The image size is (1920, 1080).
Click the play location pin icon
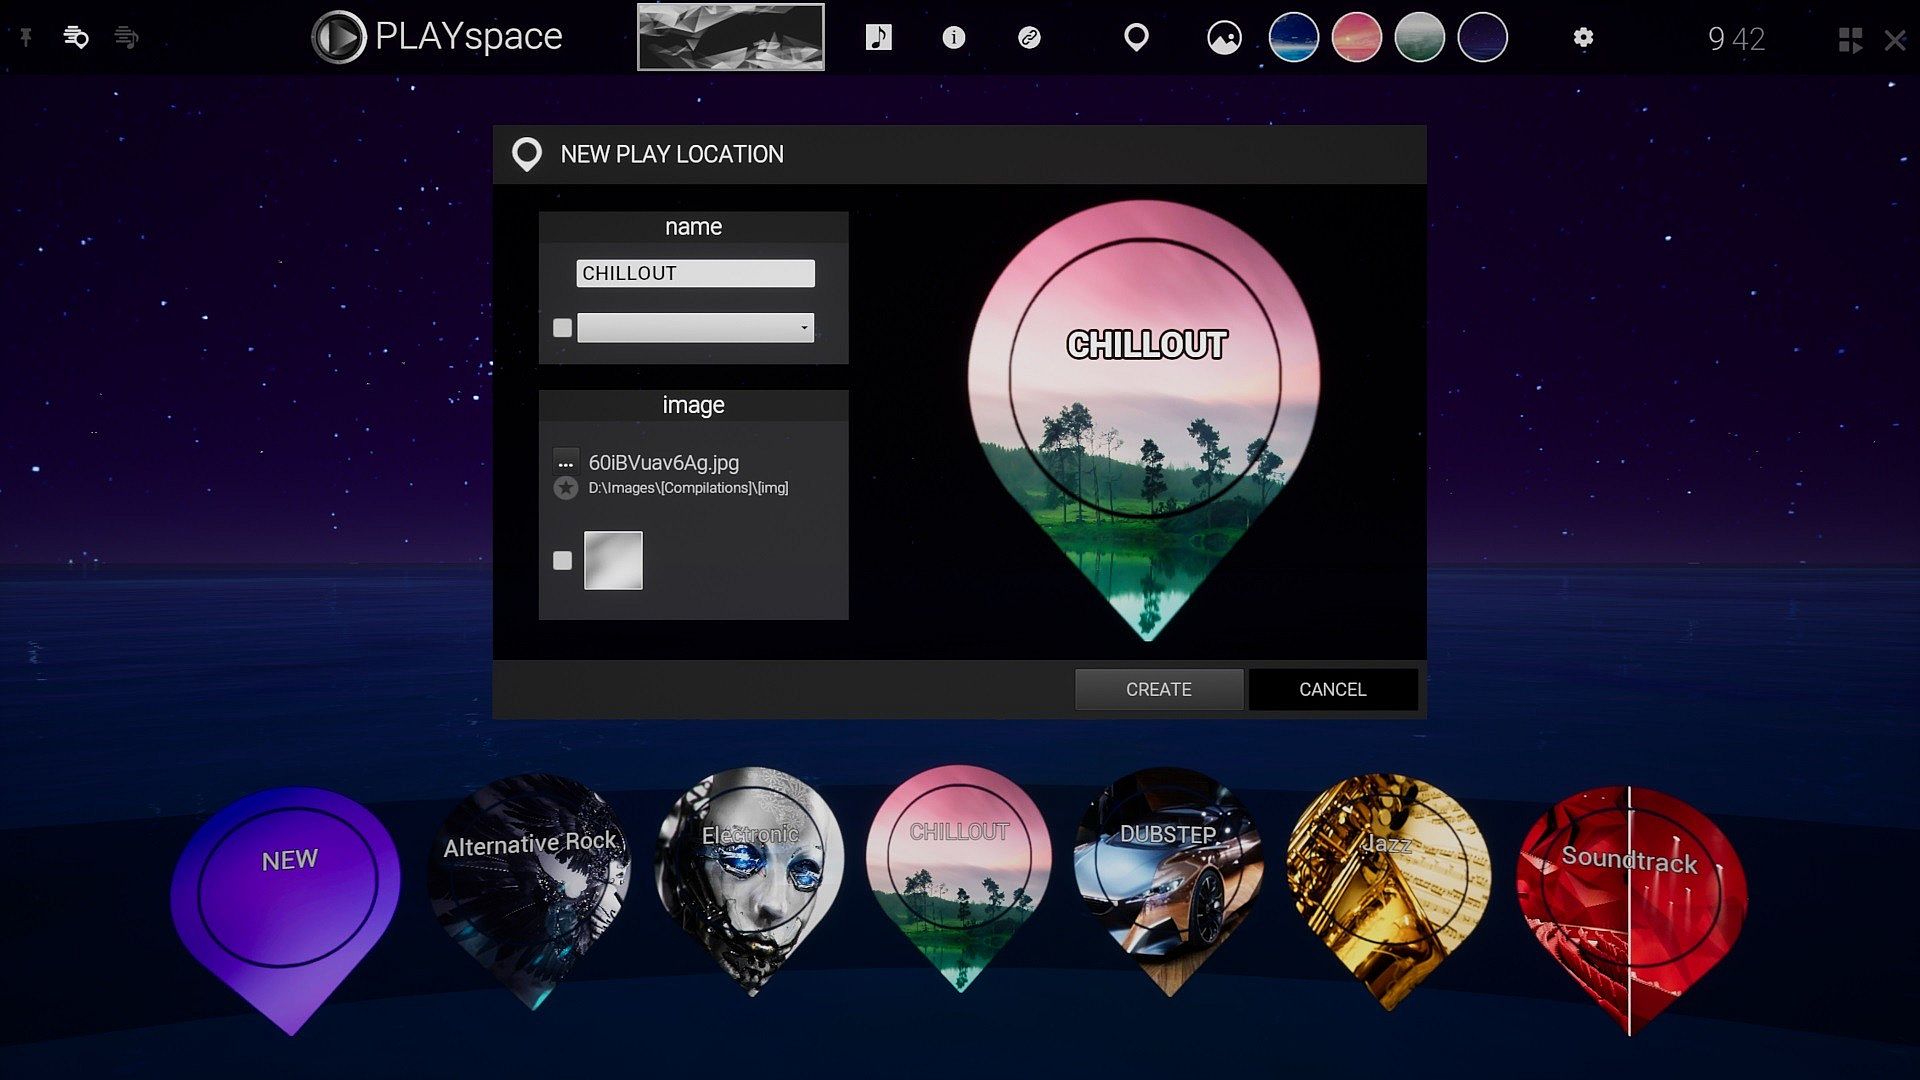pyautogui.click(x=1136, y=38)
